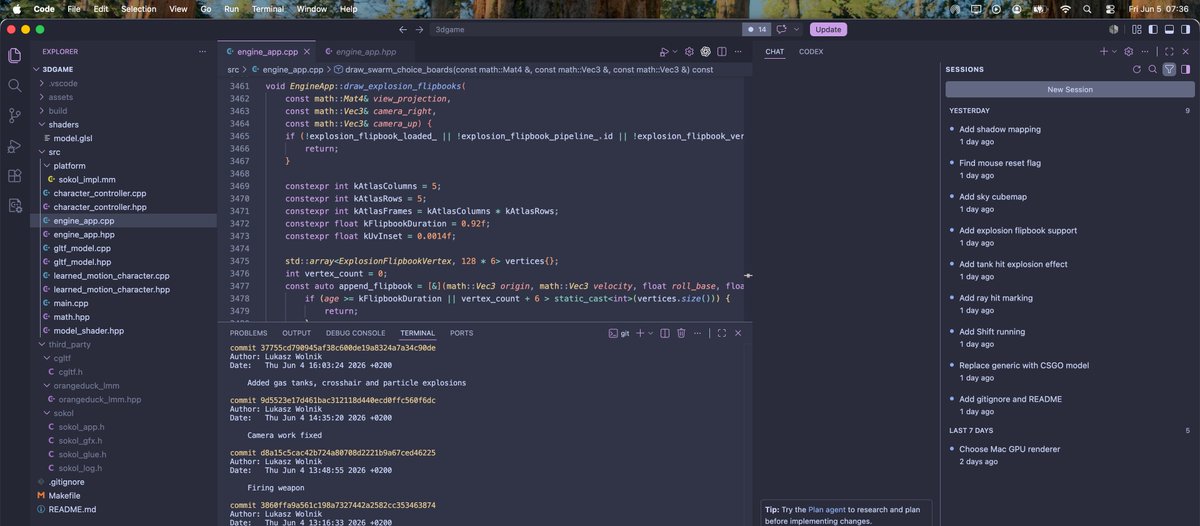
Task: Click the Plan agent link in tip
Action: tap(828, 509)
